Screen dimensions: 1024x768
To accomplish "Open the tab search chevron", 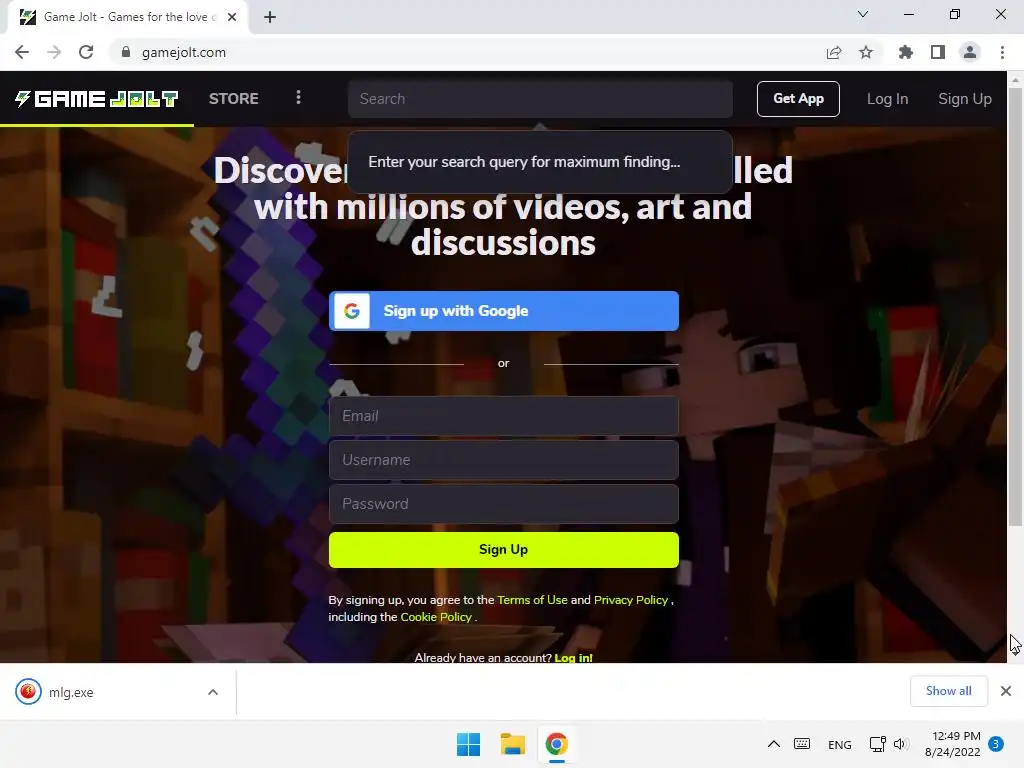I will [x=863, y=14].
